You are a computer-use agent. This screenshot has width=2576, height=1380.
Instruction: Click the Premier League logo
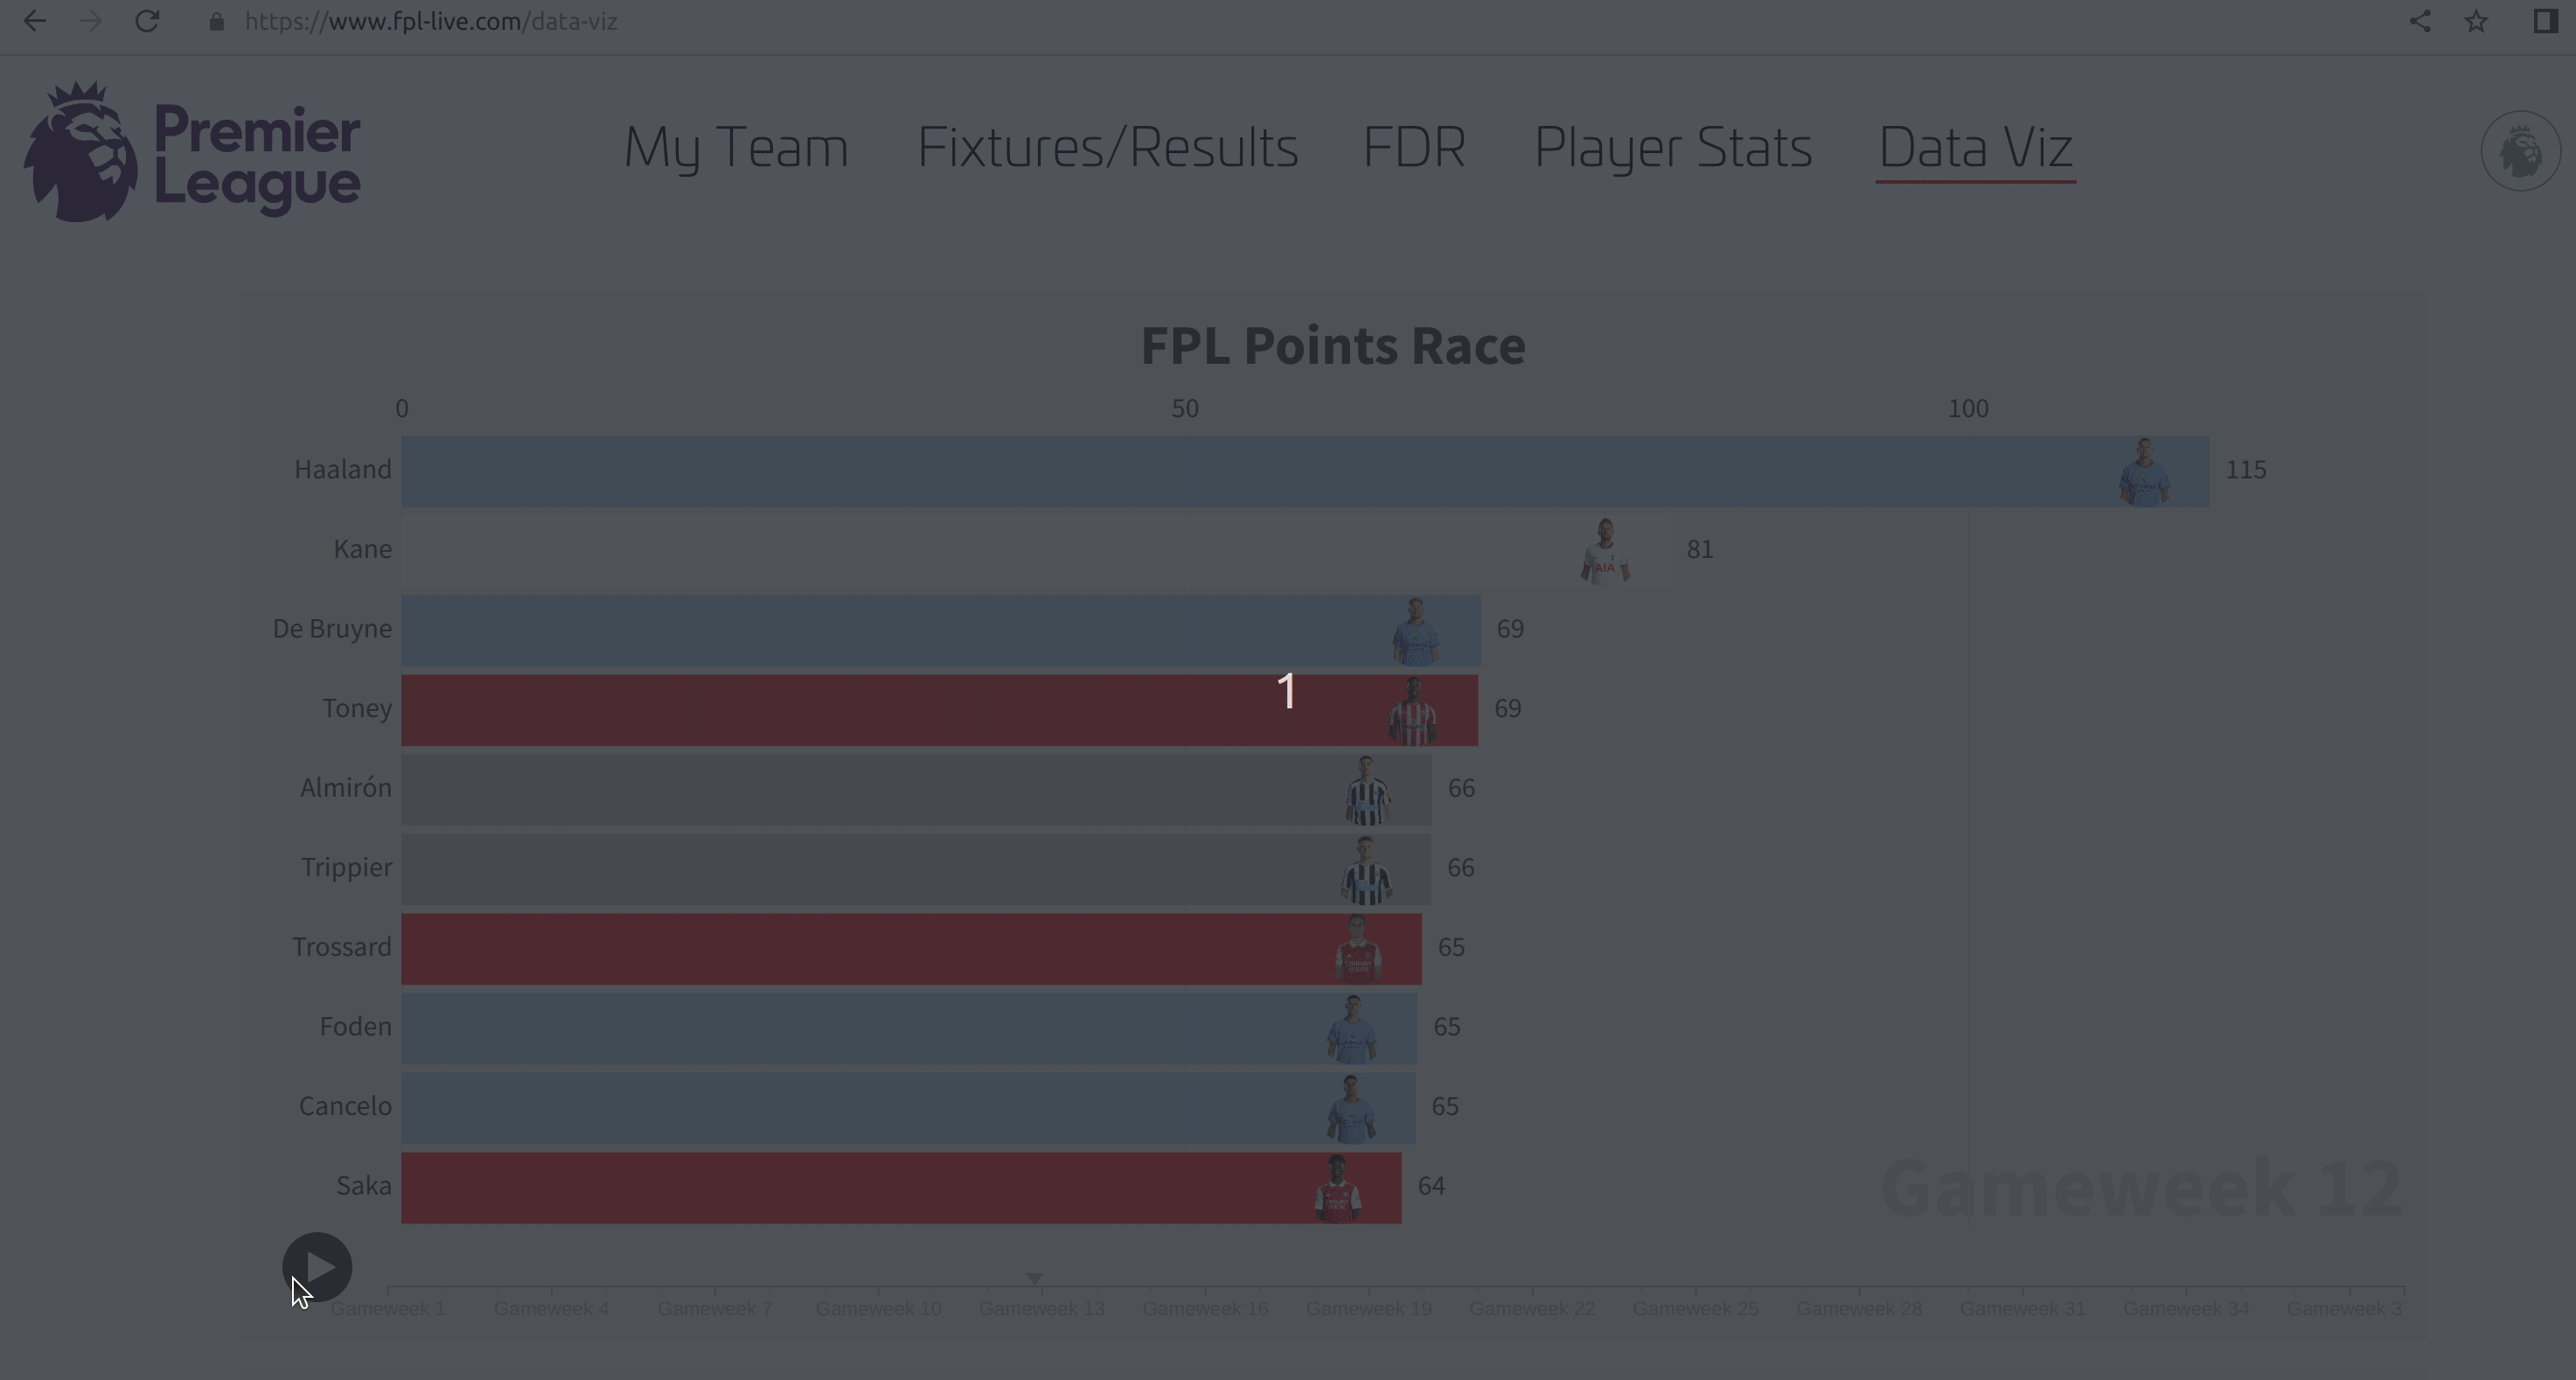point(192,151)
